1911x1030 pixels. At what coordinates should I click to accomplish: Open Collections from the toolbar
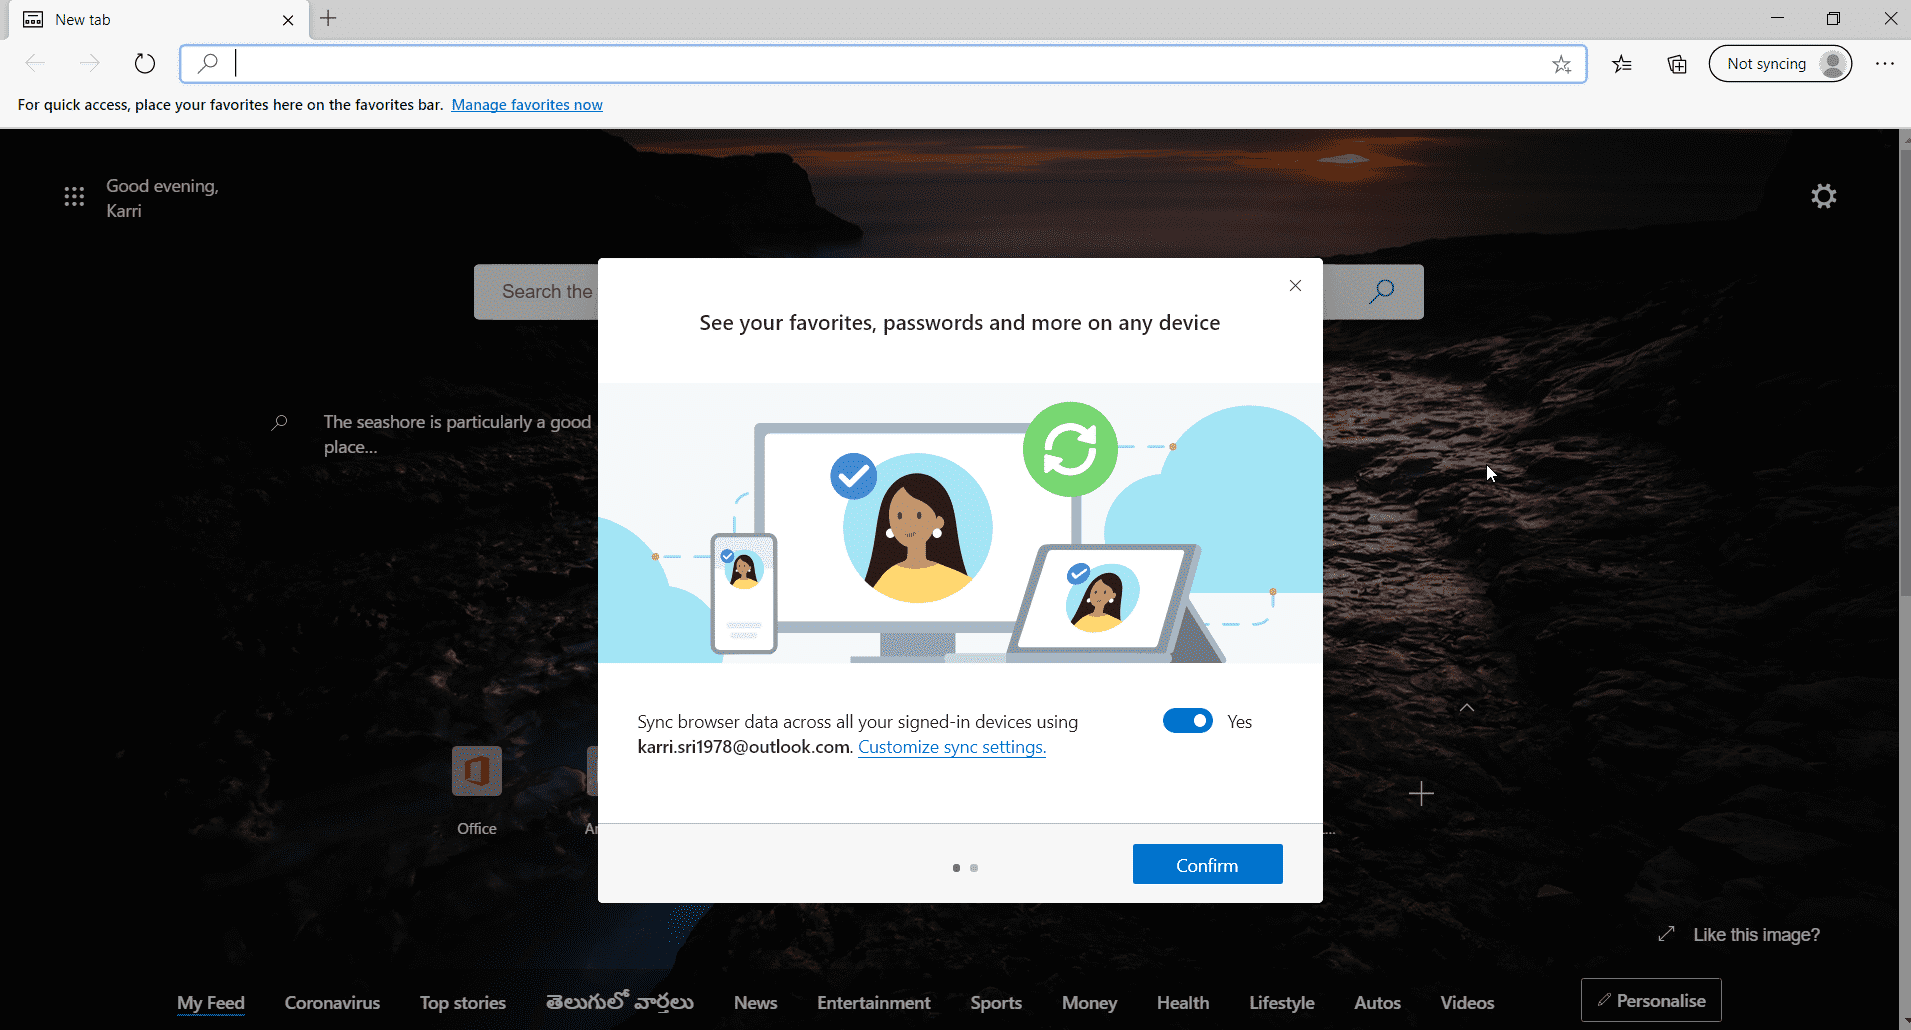tap(1677, 63)
